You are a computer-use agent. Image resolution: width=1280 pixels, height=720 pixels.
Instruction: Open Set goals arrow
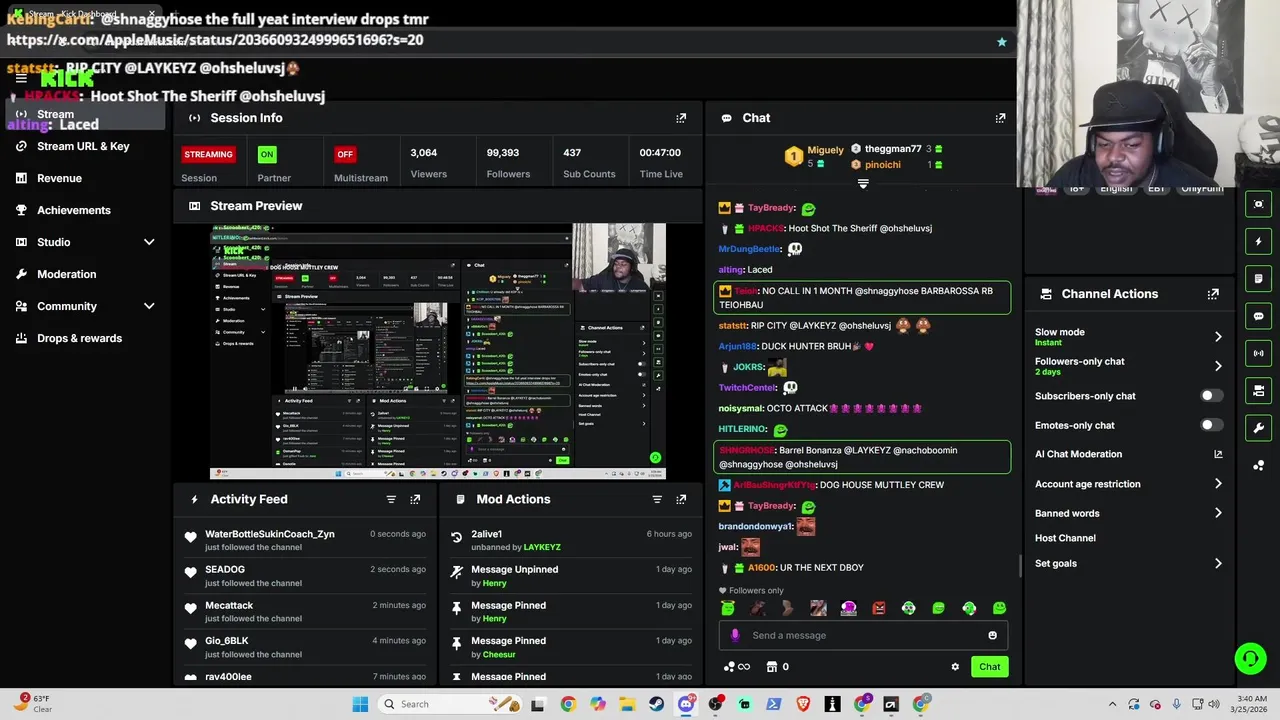click(1218, 564)
